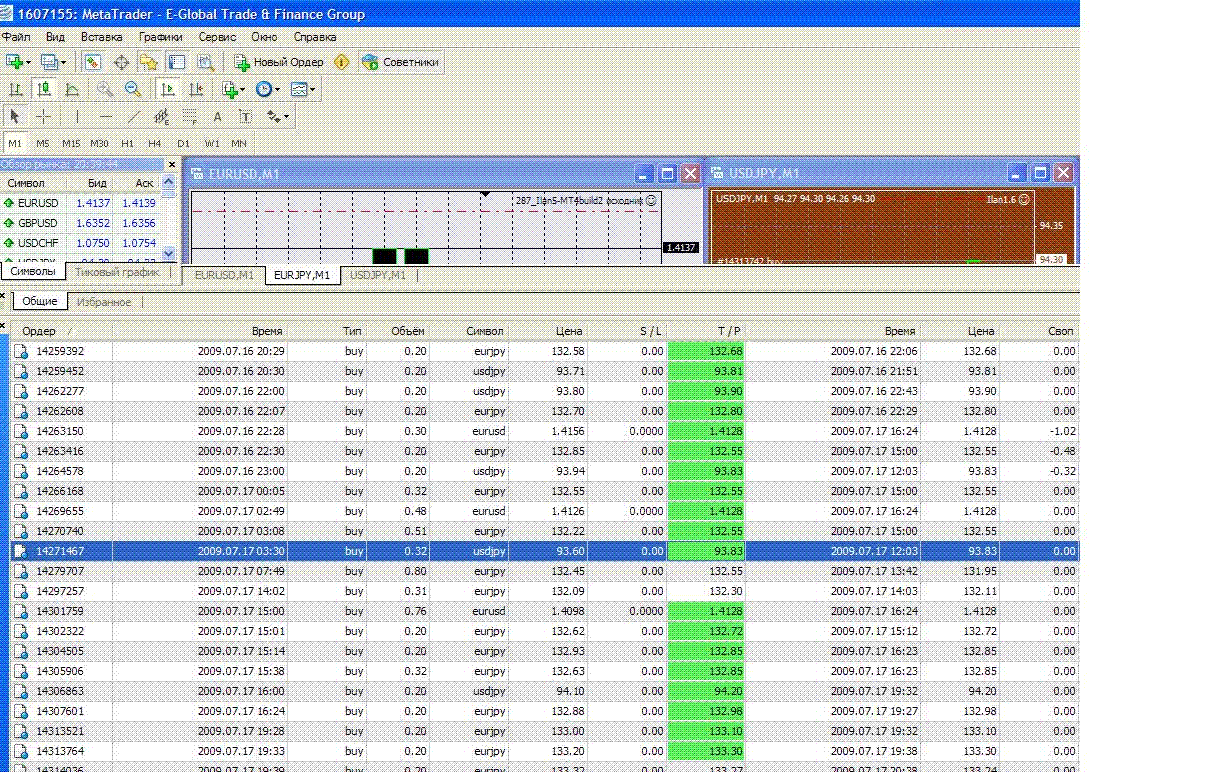Open the Terminal panel icon
This screenshot has width=1229, height=772.
(x=176, y=62)
